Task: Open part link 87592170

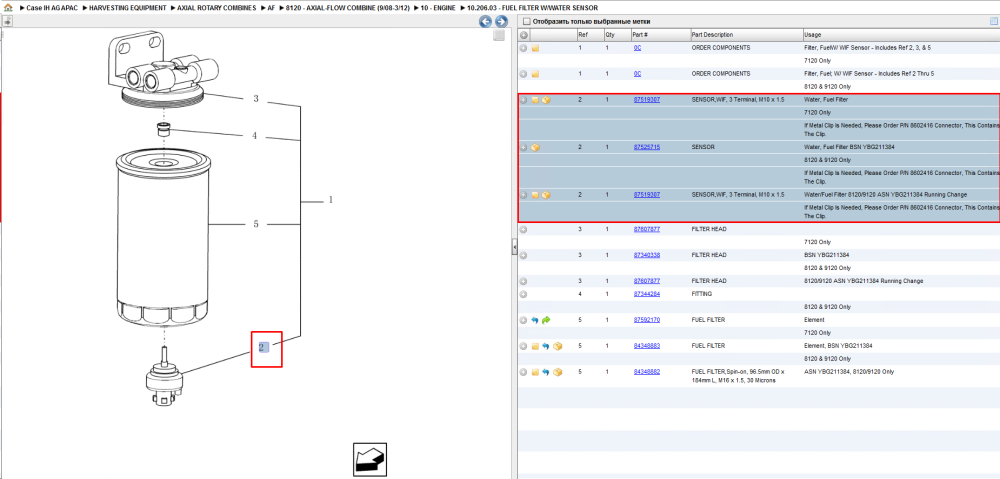Action: point(647,320)
